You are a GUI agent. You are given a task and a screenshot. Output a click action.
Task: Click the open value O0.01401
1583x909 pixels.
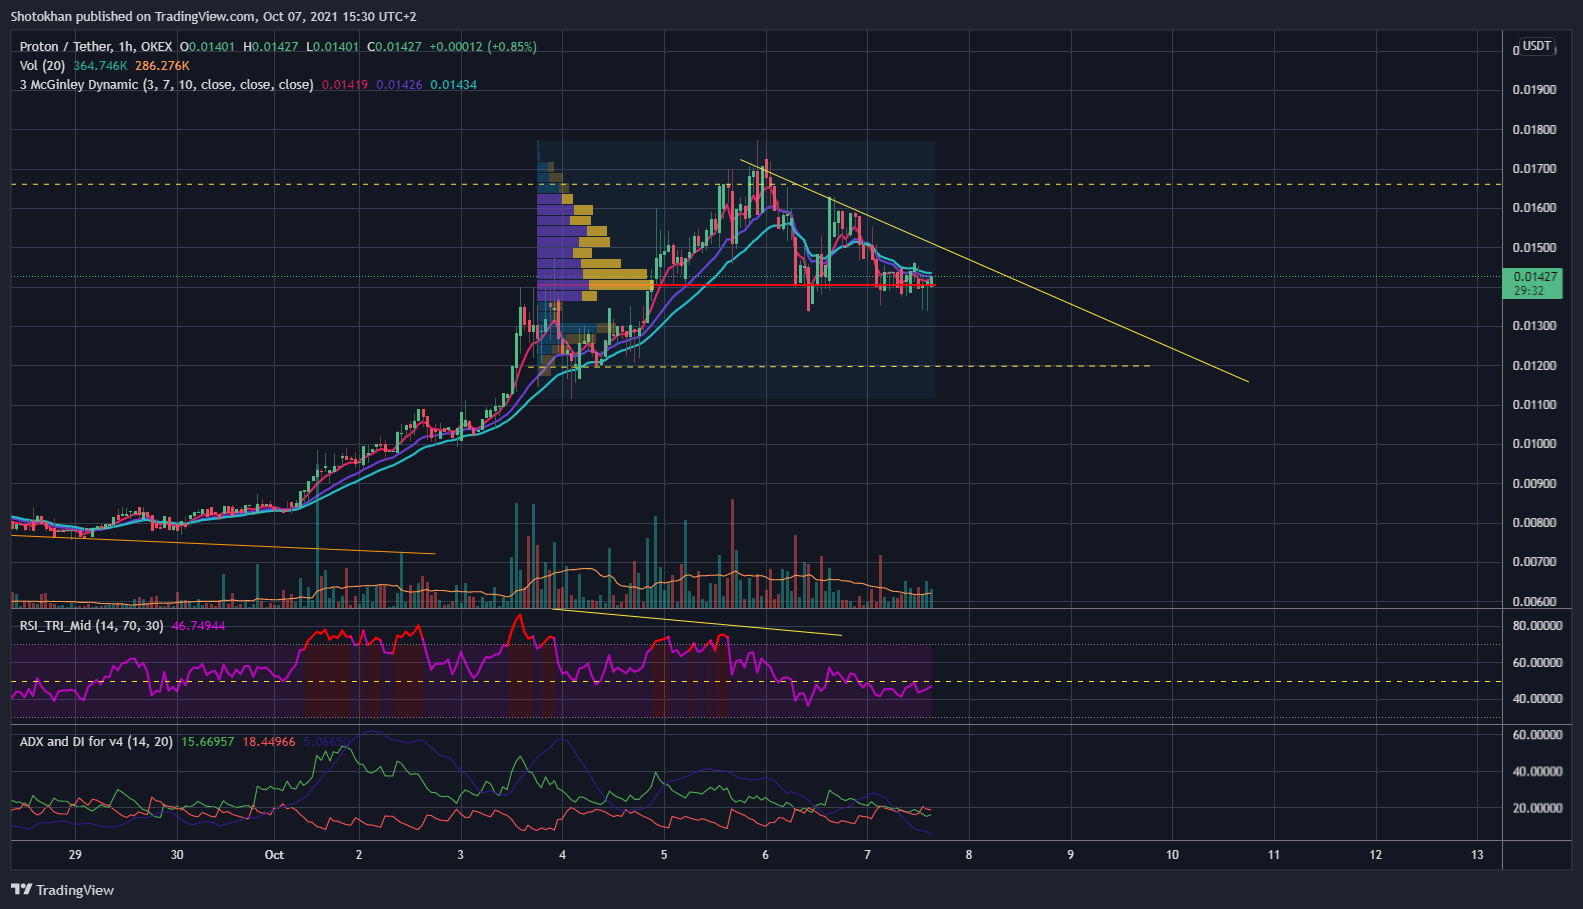click(x=208, y=46)
